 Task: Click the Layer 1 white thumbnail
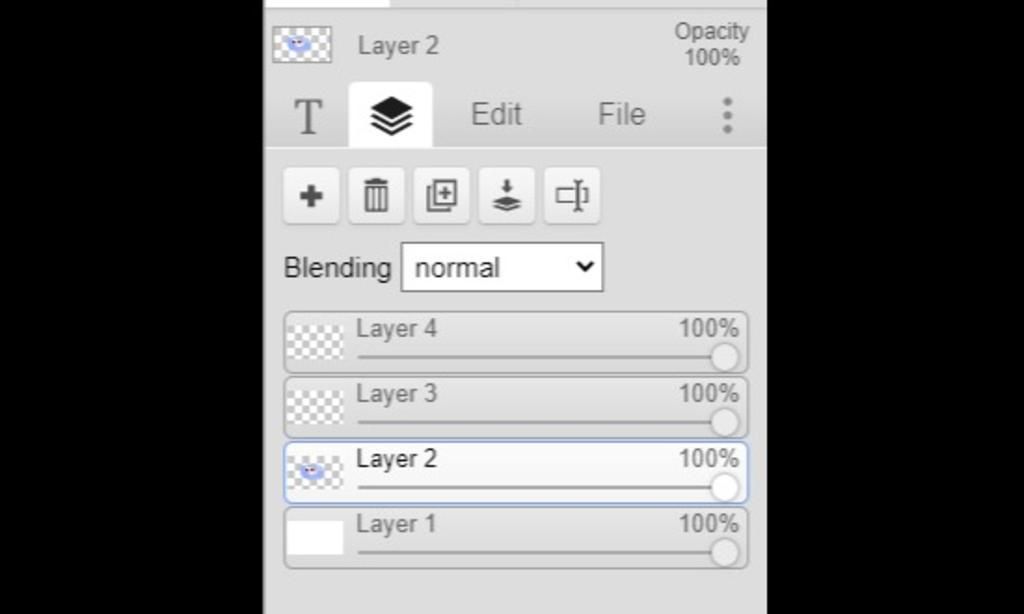[315, 537]
